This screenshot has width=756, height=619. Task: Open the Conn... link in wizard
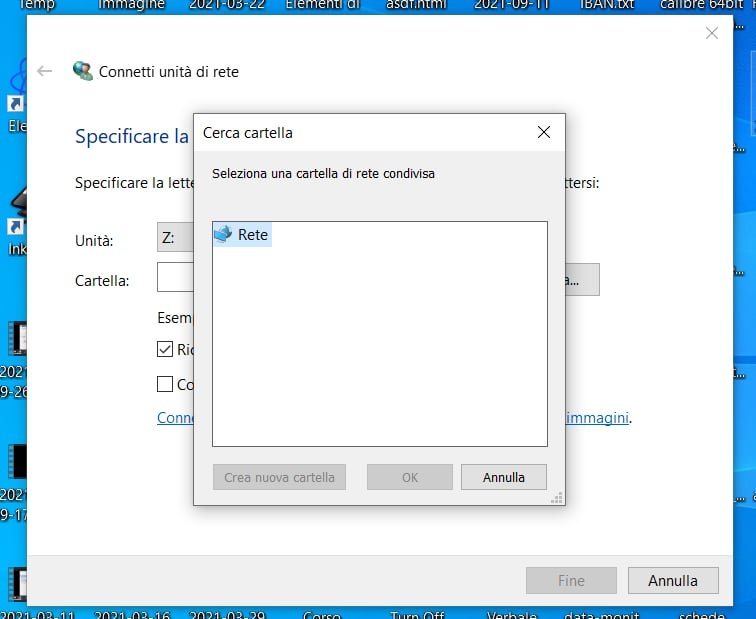pyautogui.click(x=176, y=417)
